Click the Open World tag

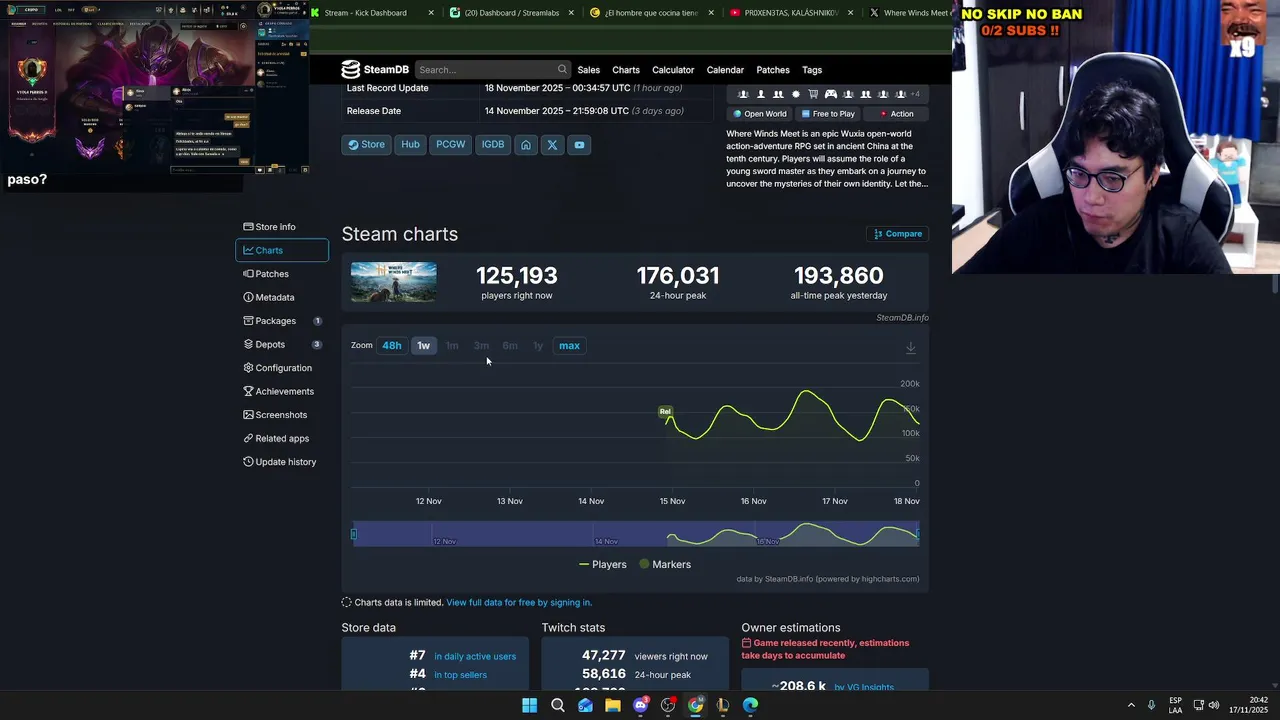760,114
